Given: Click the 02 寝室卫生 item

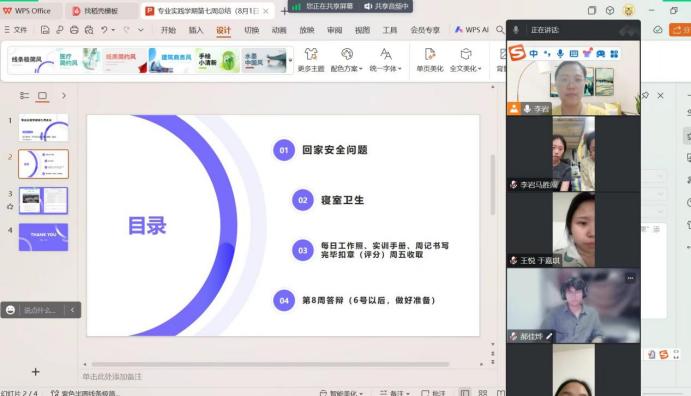Looking at the screenshot, I should click(x=328, y=200).
